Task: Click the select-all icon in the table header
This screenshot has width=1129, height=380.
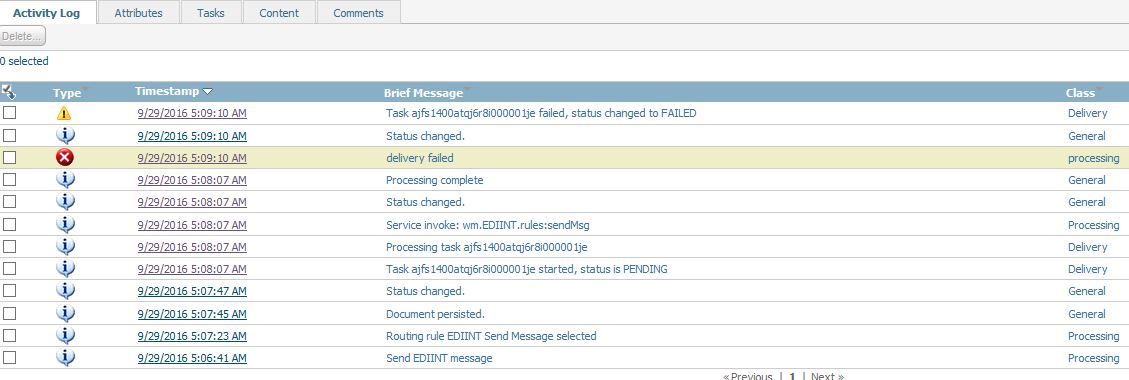Action: click(x=9, y=91)
